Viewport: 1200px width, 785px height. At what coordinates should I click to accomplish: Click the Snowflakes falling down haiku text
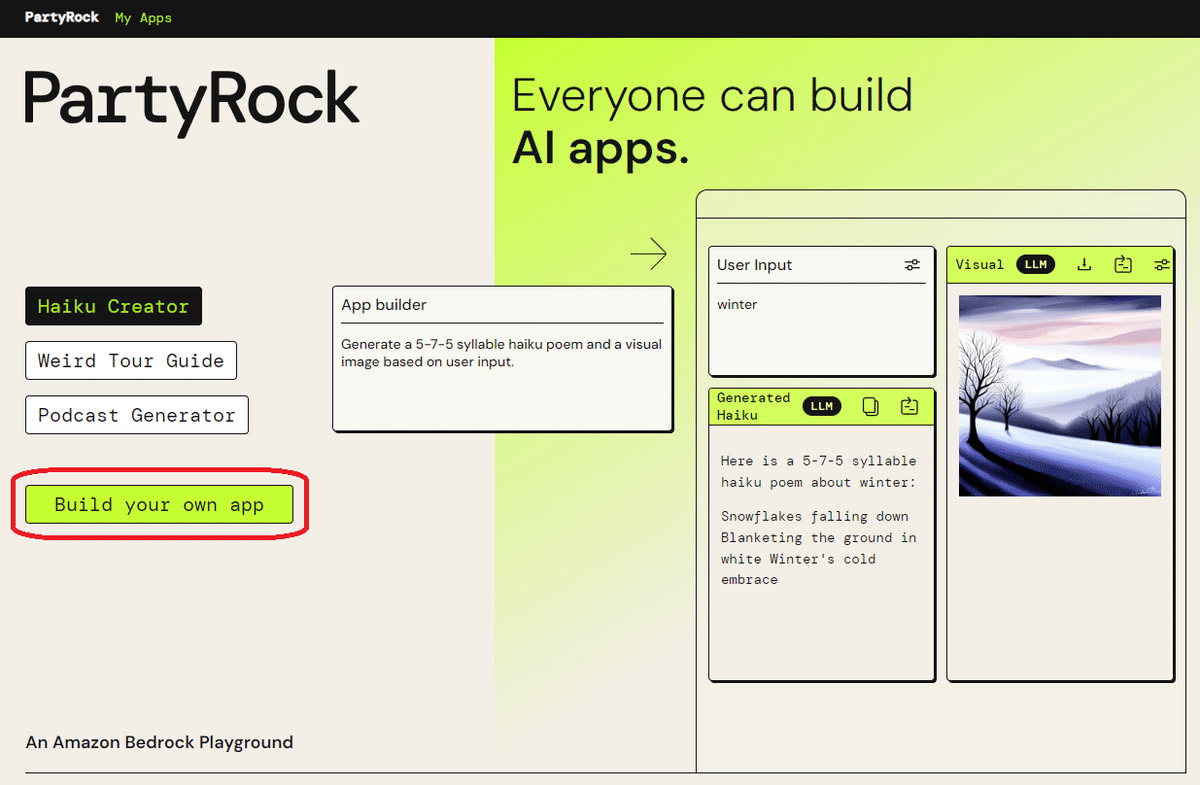point(818,548)
